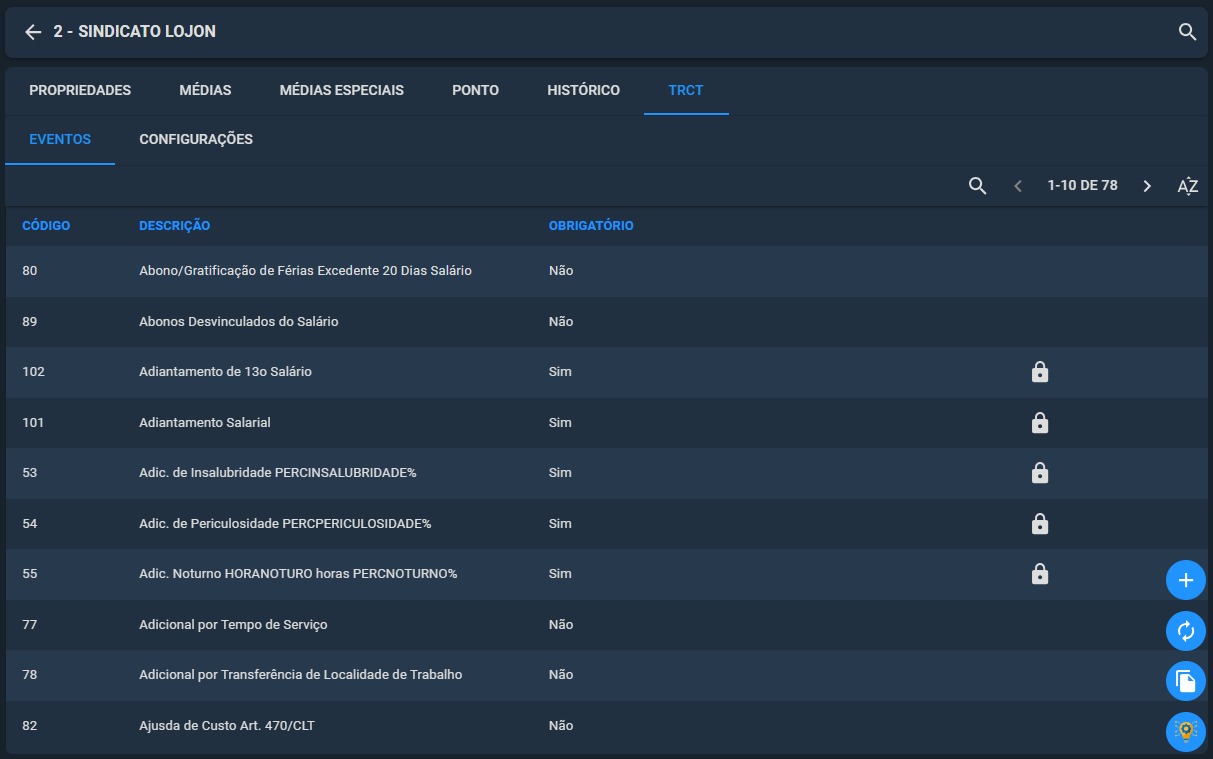Click Não in Adicional por Tempo de Serviço row
1213x759 pixels.
(x=561, y=625)
